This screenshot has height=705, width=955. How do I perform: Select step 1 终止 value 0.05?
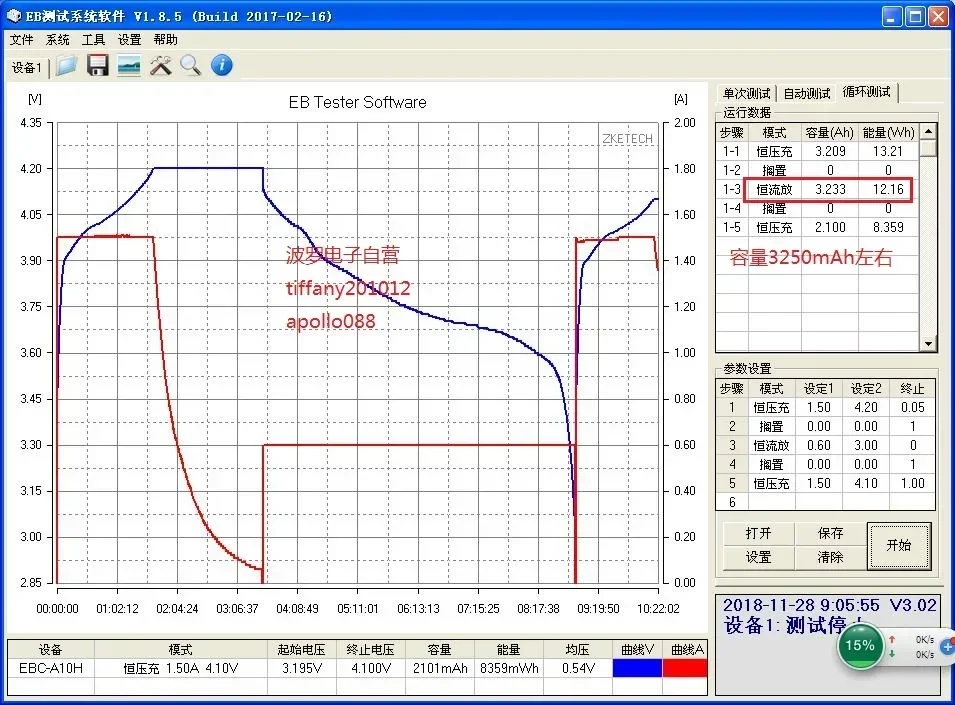912,407
